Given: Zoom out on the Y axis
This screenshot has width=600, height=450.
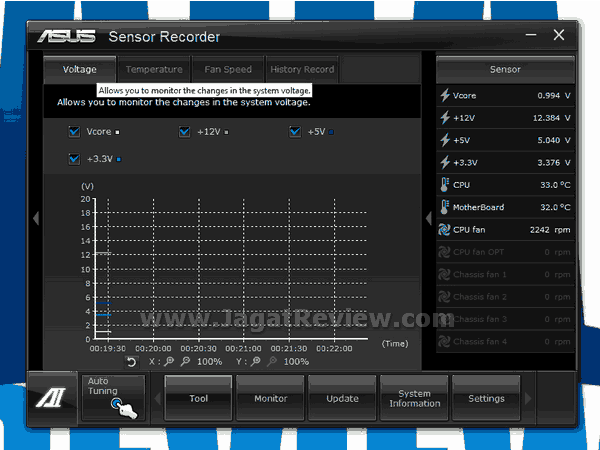Looking at the screenshot, I should 272,361.
